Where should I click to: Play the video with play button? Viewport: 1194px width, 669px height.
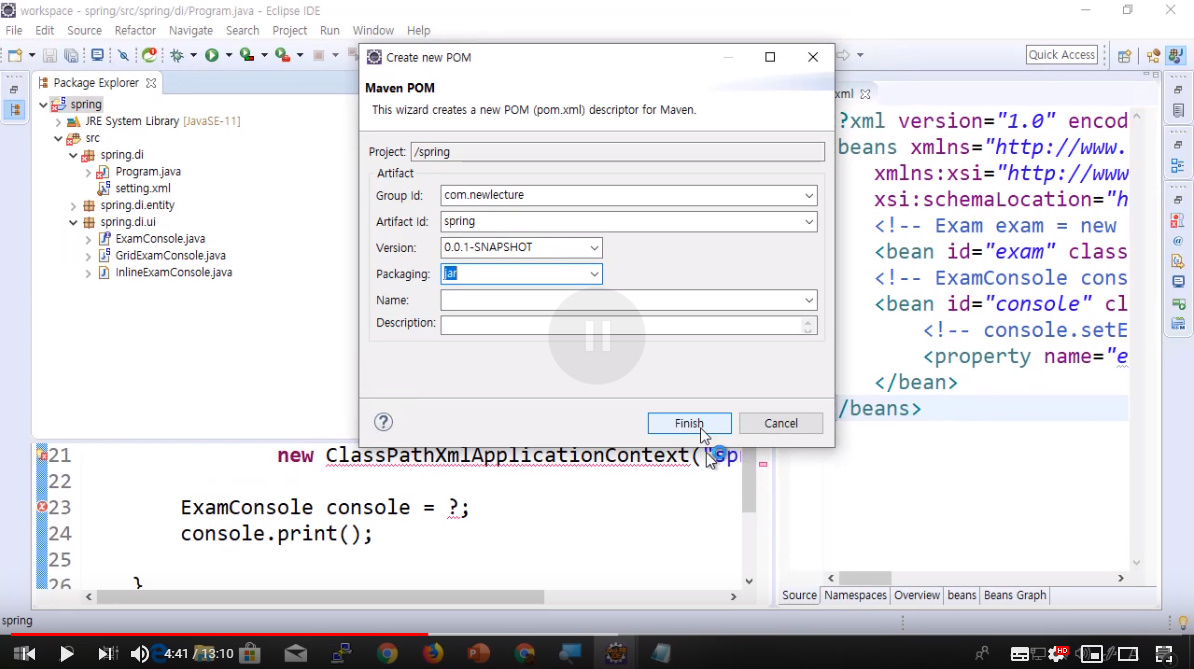tap(66, 653)
